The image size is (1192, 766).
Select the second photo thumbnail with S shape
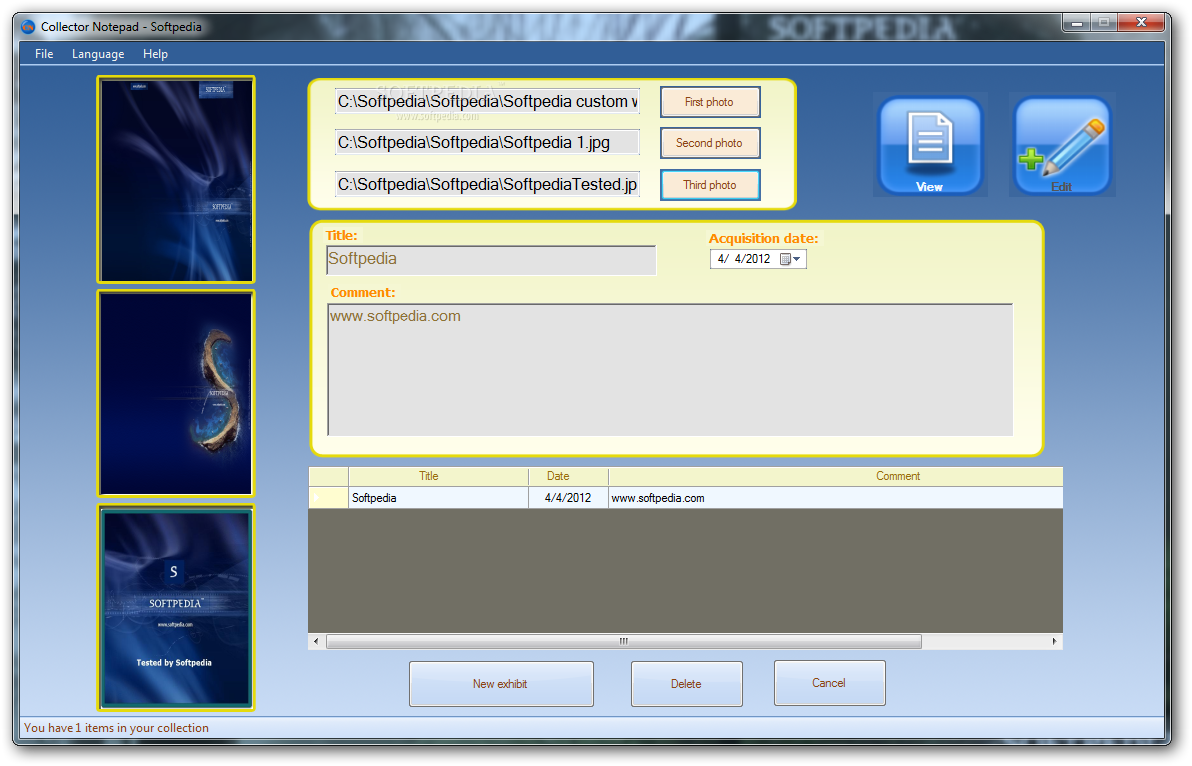click(x=176, y=394)
